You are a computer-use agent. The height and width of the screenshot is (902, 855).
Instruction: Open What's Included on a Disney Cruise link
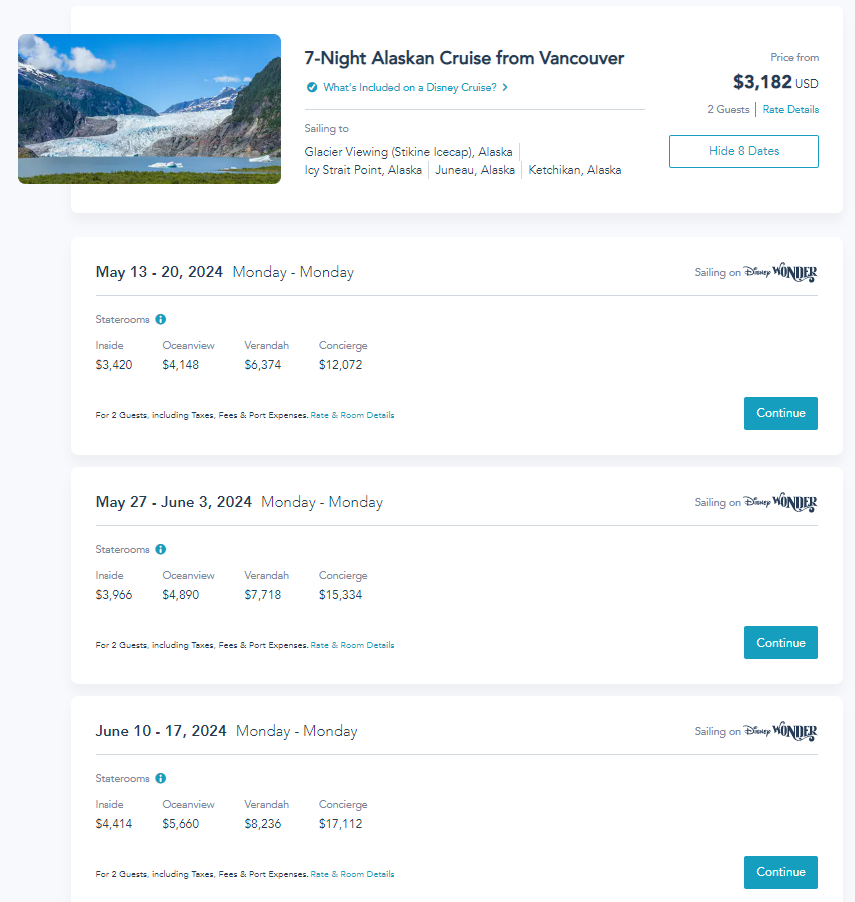click(x=410, y=88)
